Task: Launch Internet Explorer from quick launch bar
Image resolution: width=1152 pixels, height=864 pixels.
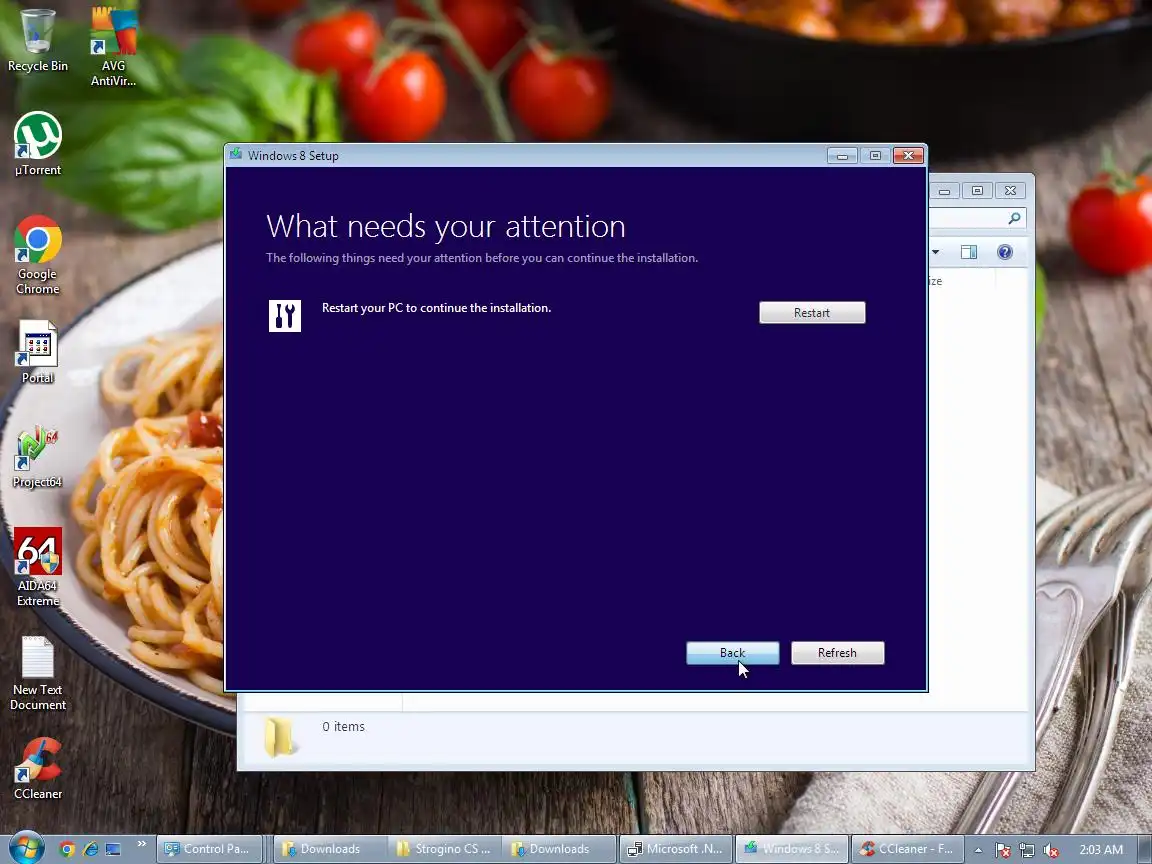Action: click(x=90, y=849)
